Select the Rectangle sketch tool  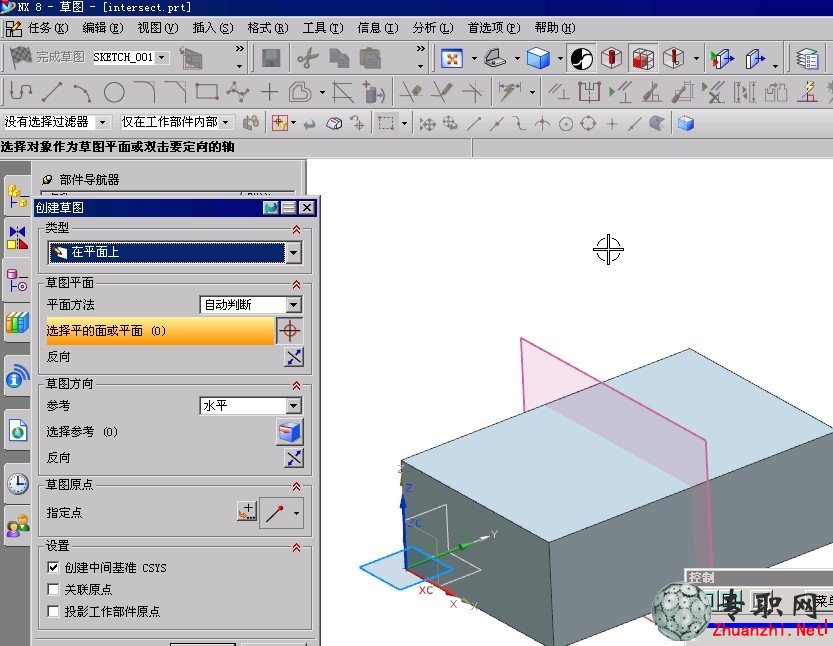click(x=207, y=92)
